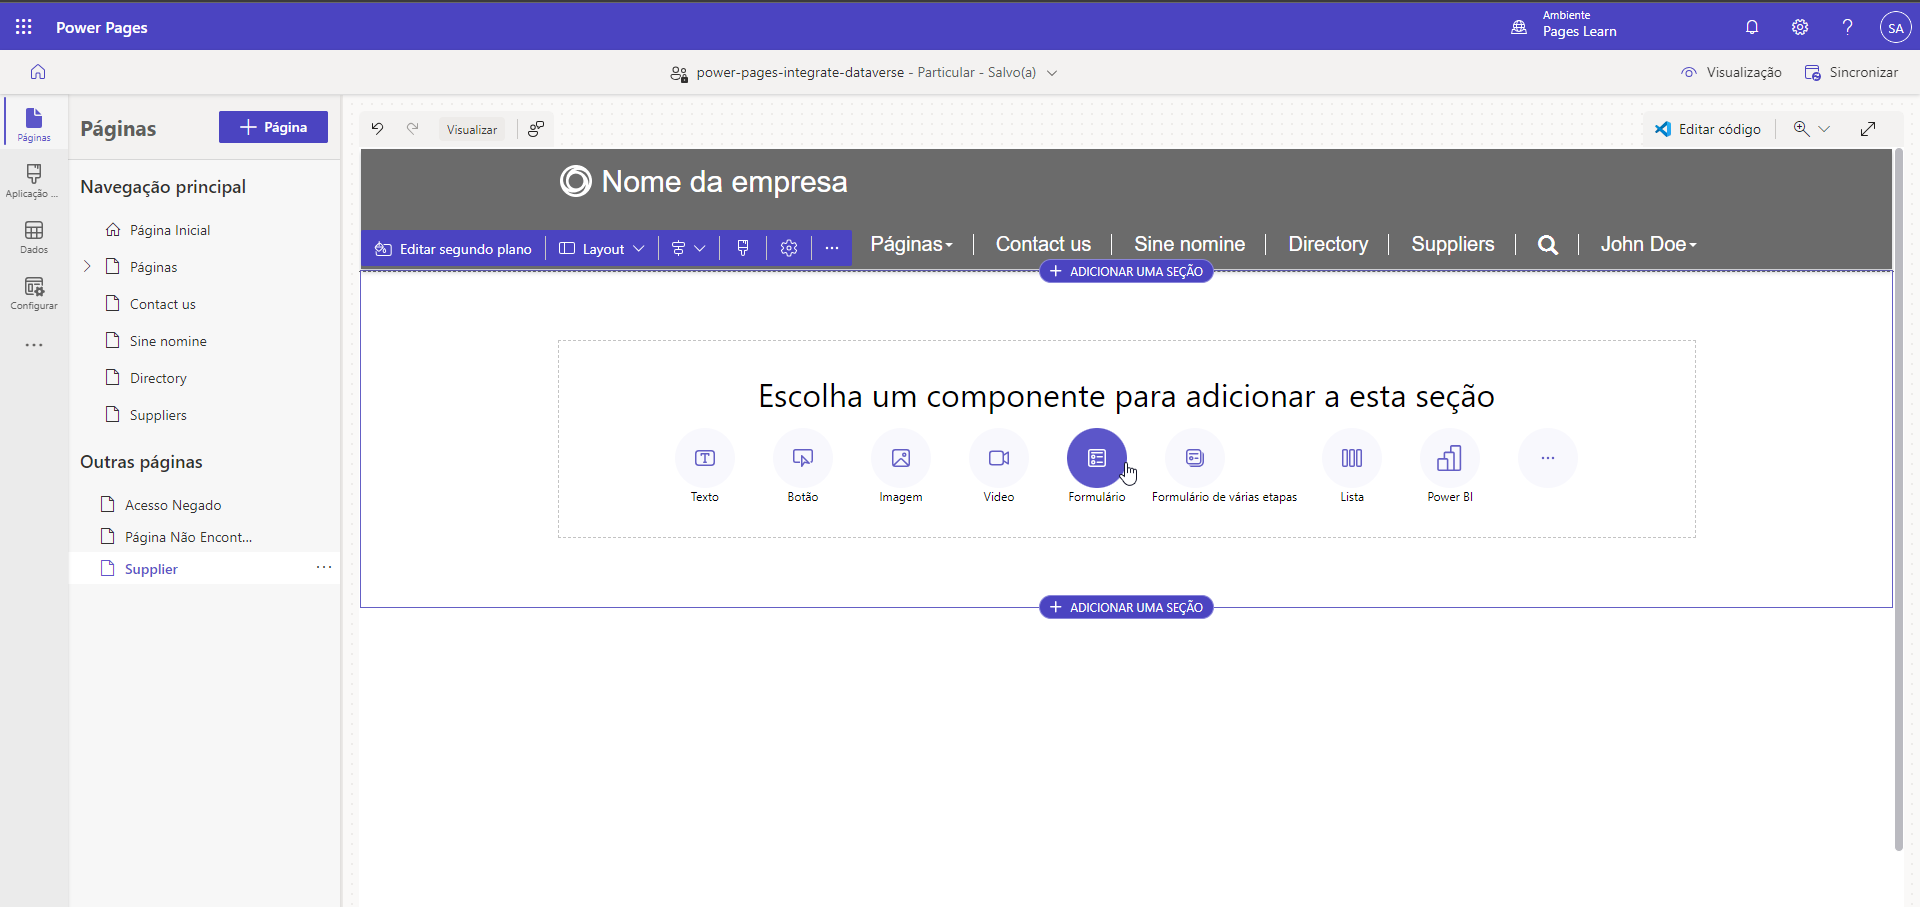Click Directory in the site header
Image resolution: width=1920 pixels, height=907 pixels.
point(1328,244)
